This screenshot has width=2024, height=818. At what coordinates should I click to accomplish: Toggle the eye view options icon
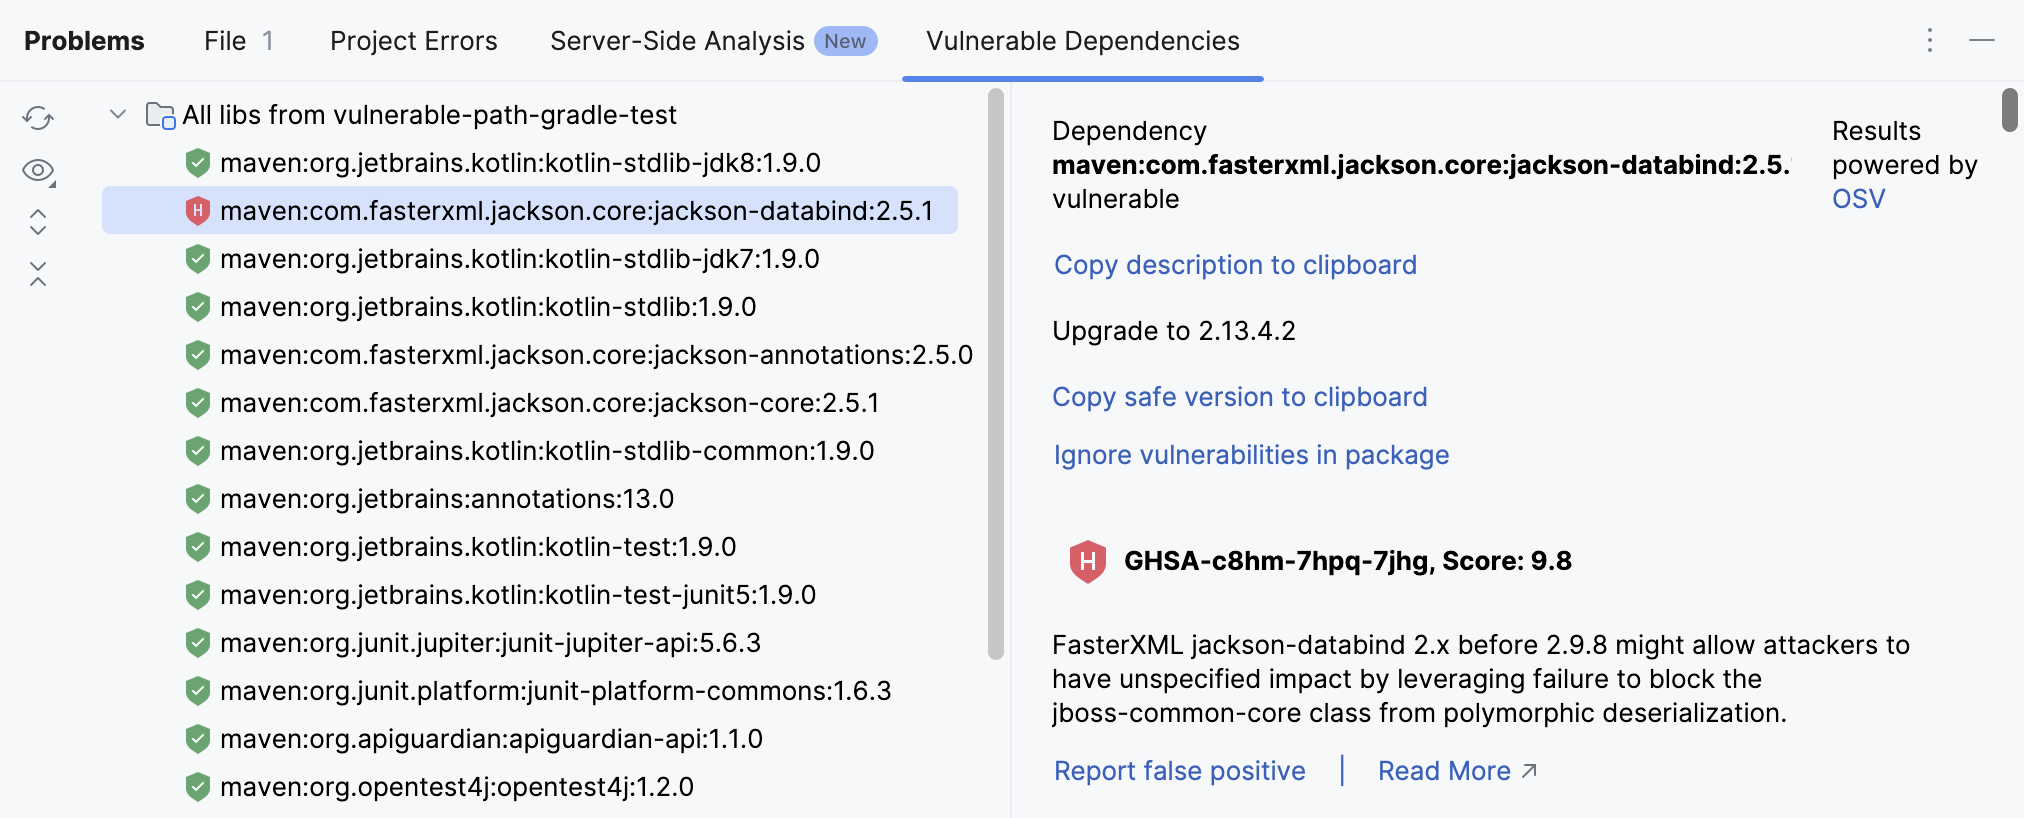point(38,171)
